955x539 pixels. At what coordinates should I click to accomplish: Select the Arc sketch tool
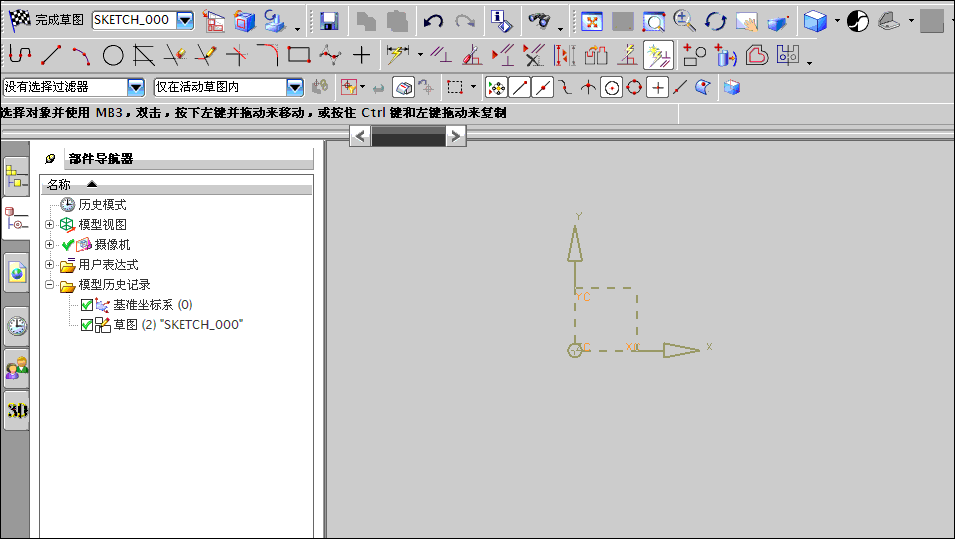pyautogui.click(x=82, y=55)
